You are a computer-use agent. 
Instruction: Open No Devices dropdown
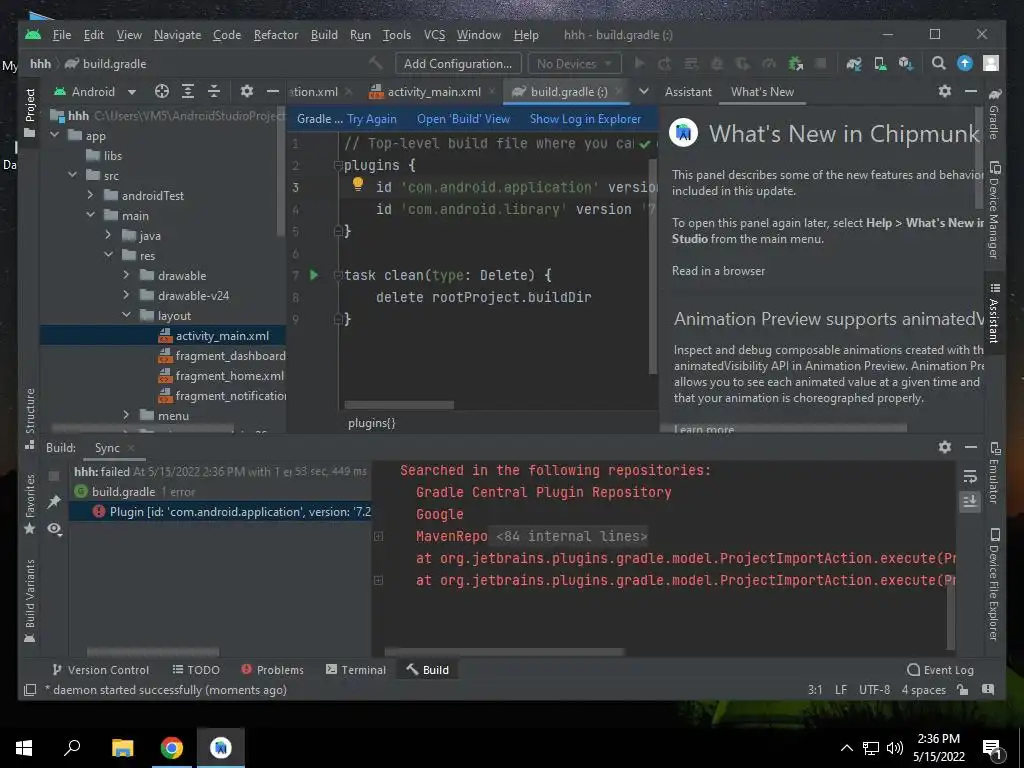tap(574, 63)
